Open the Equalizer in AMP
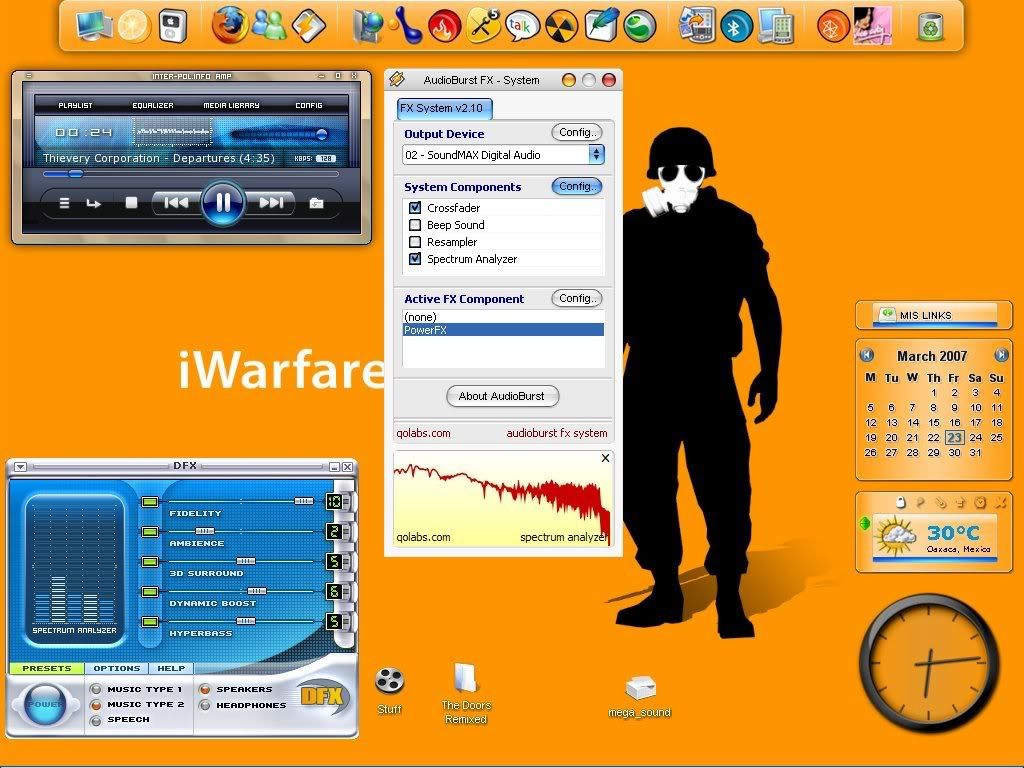Screen dimensions: 1024x768 tap(153, 105)
